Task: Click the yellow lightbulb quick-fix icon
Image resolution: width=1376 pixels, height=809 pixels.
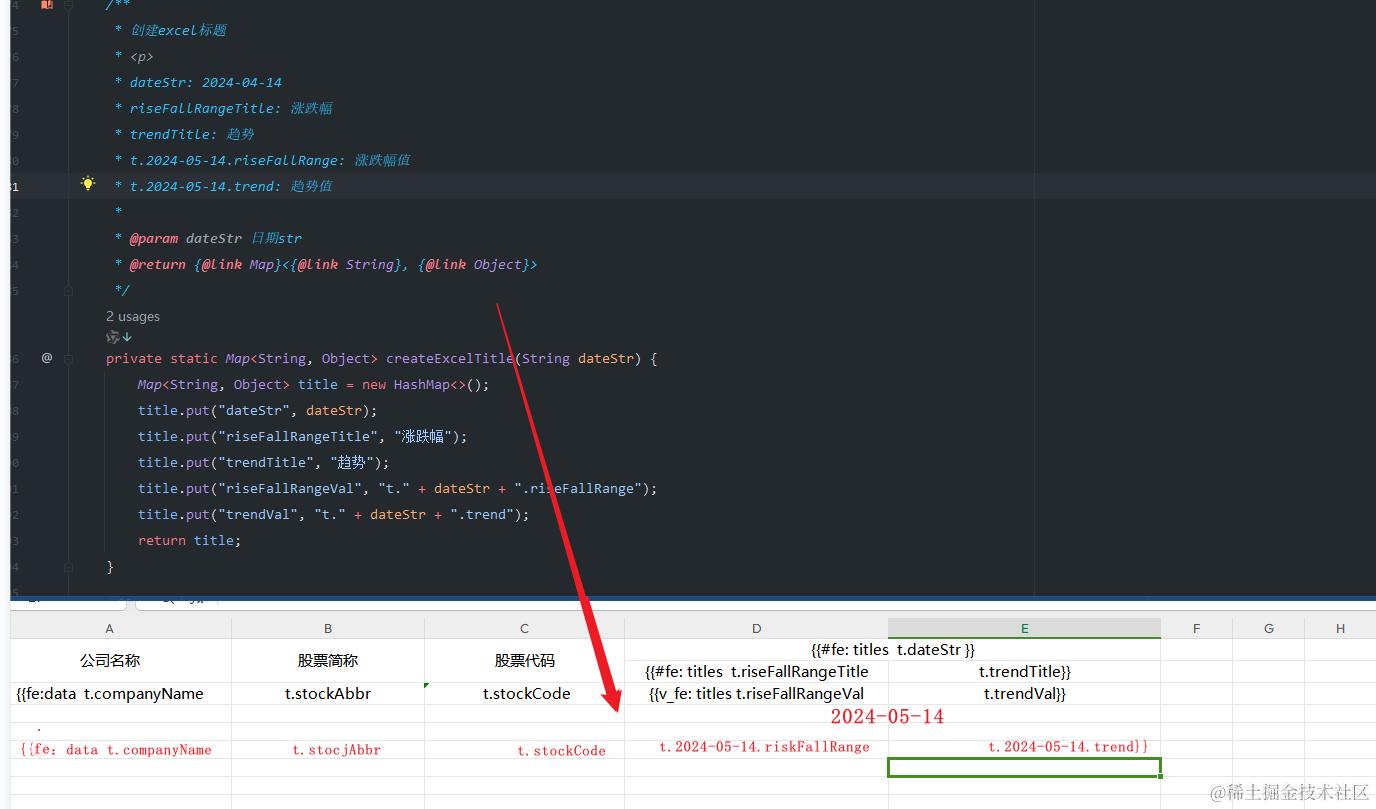Action: point(88,184)
